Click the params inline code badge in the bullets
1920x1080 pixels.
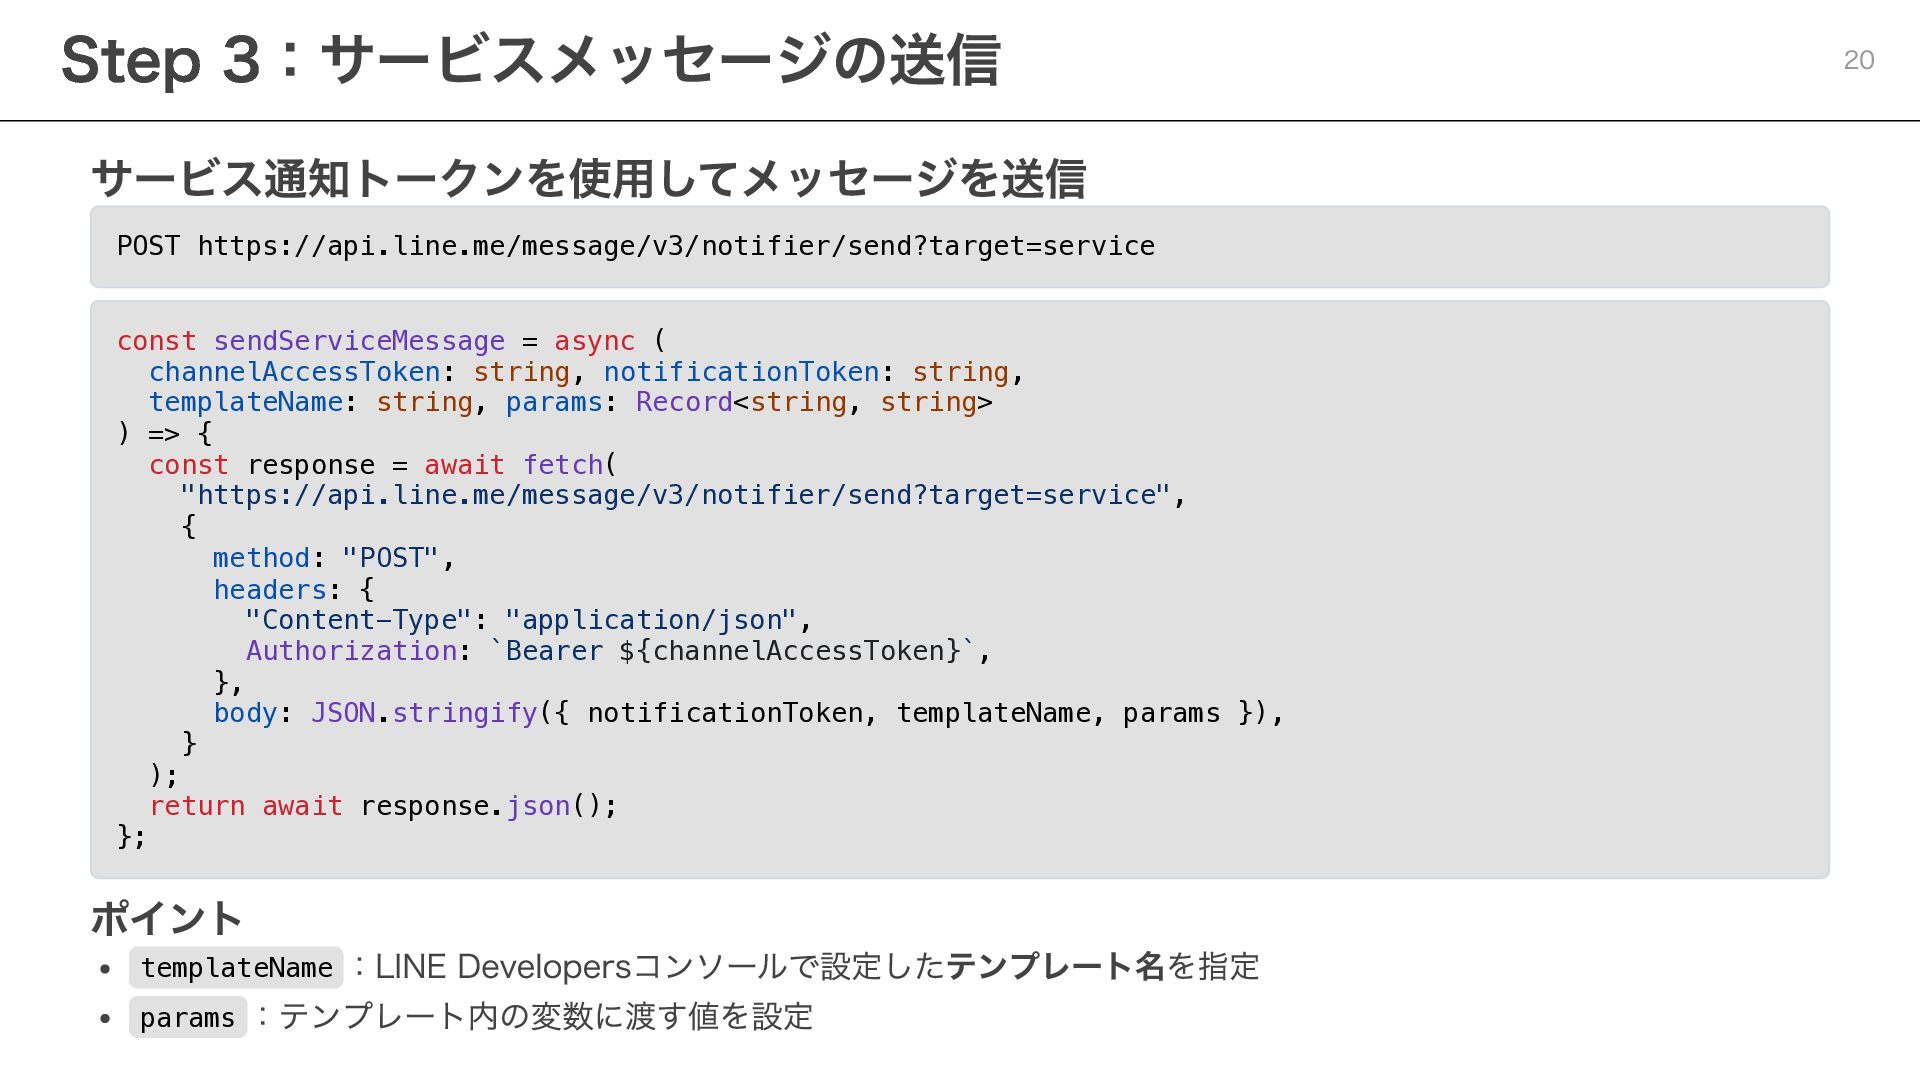point(187,1018)
